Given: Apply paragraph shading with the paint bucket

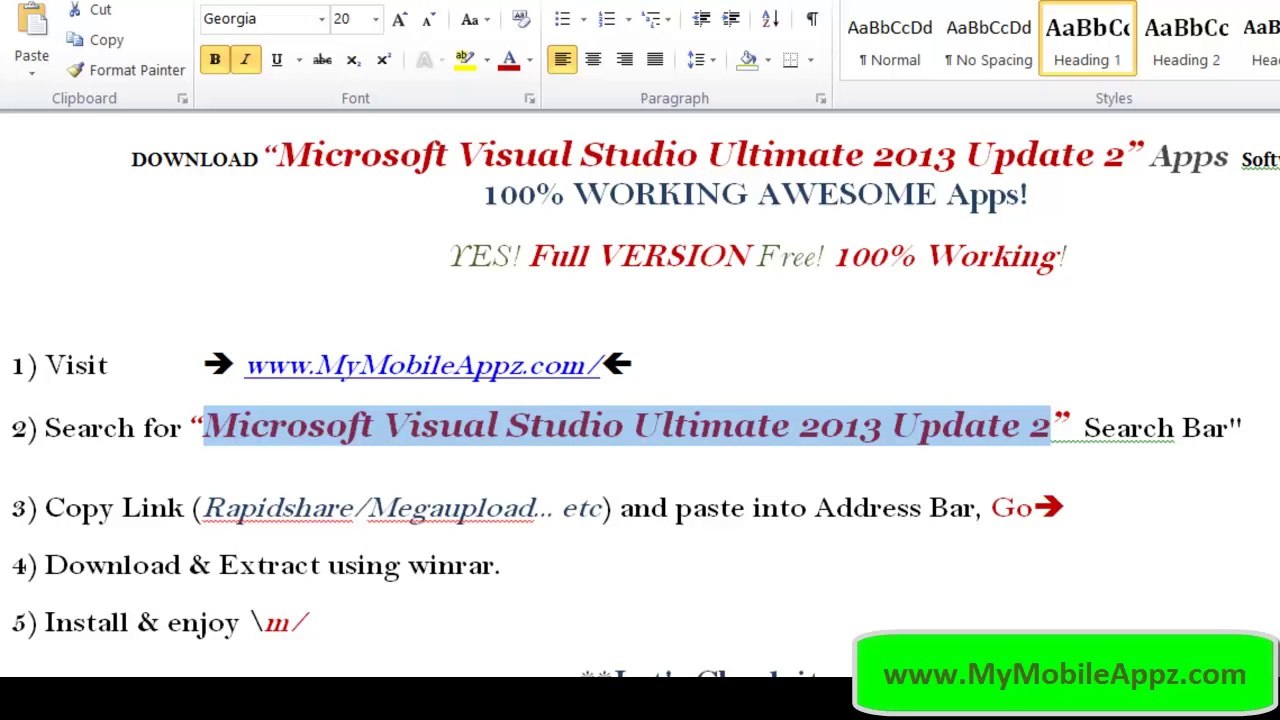Looking at the screenshot, I should (x=747, y=60).
